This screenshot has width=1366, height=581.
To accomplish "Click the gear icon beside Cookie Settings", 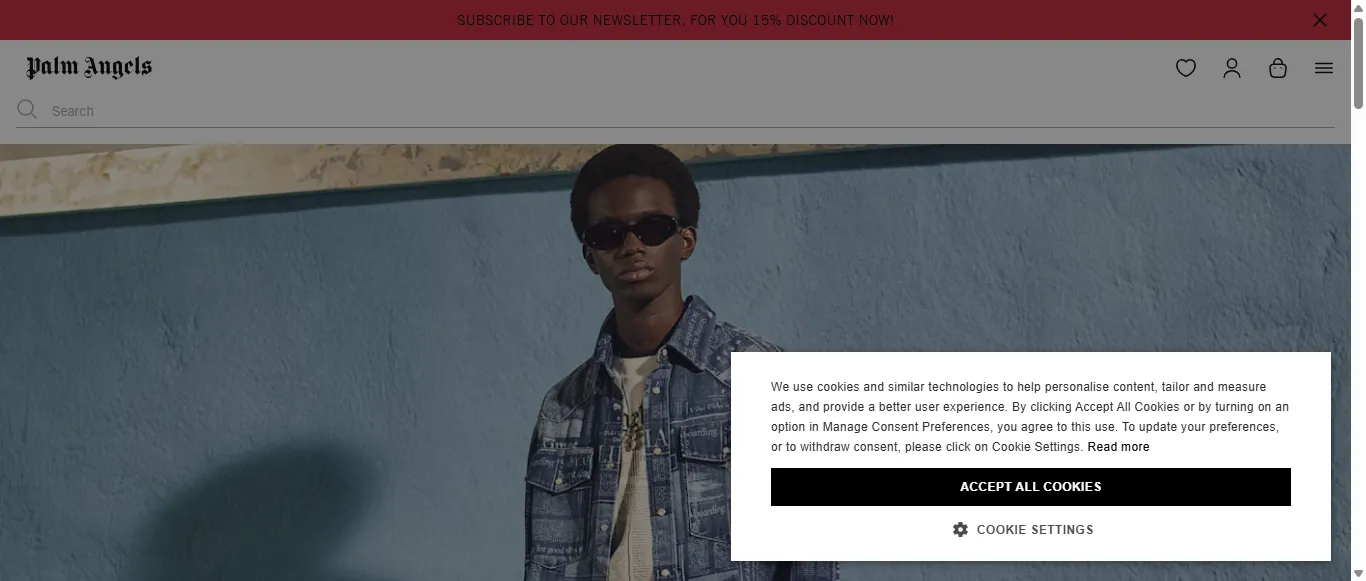I will 960,529.
